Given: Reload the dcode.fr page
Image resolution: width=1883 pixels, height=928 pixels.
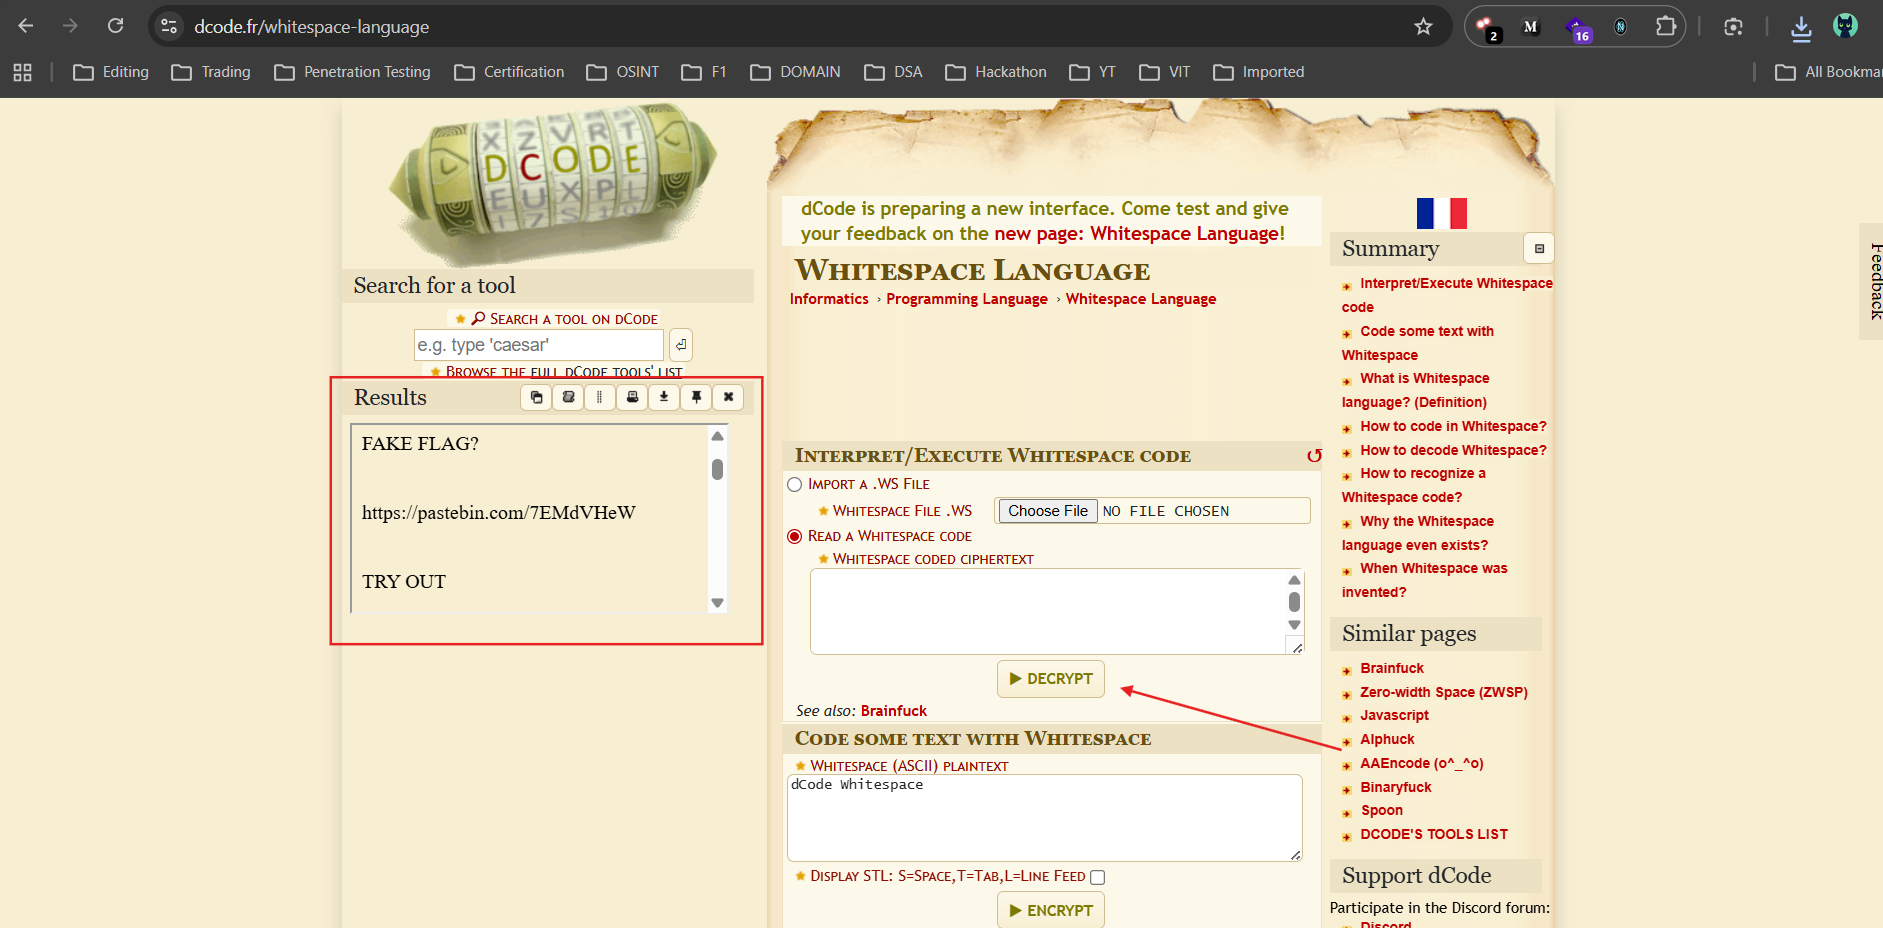Looking at the screenshot, I should click(x=115, y=26).
